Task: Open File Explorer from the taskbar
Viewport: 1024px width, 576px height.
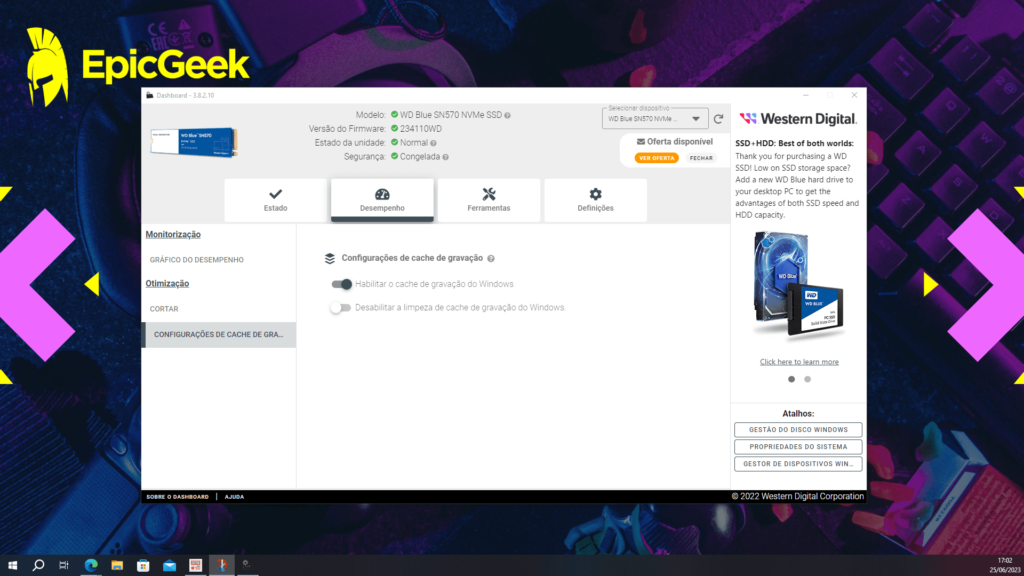Action: (117, 565)
